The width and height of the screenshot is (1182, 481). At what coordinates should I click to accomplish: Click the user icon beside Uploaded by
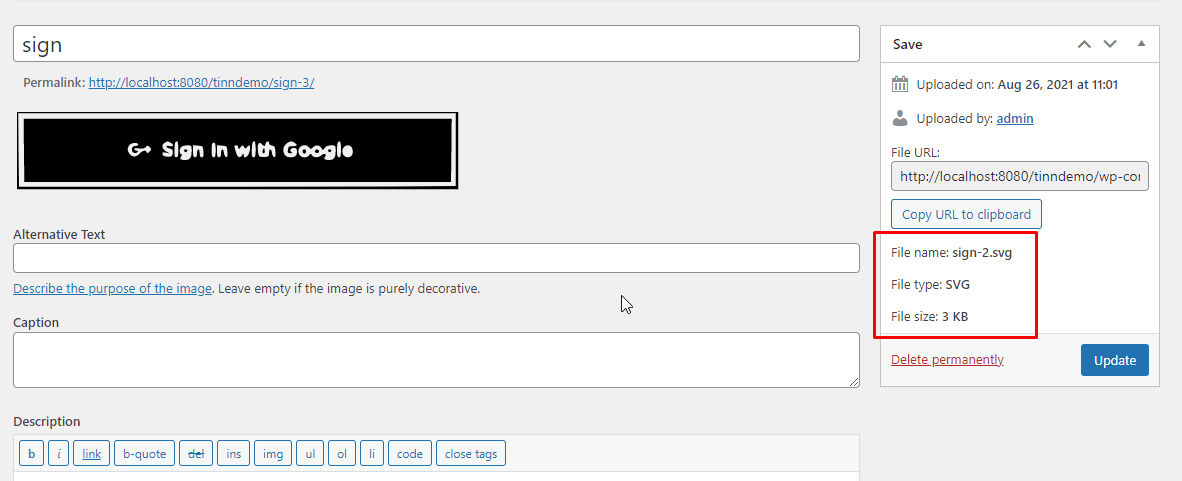click(x=900, y=118)
